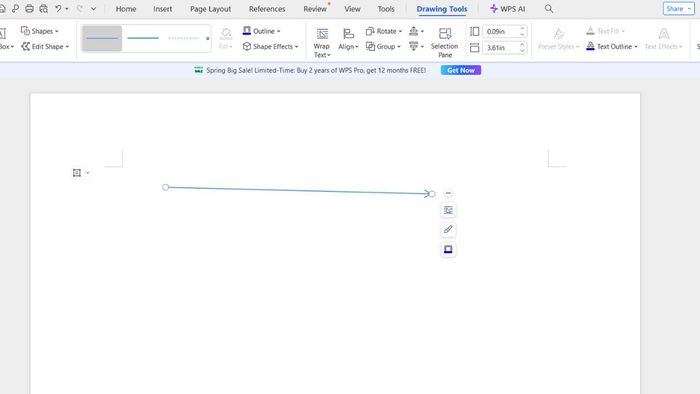
Task: Open the Tools tab
Action: (x=386, y=9)
